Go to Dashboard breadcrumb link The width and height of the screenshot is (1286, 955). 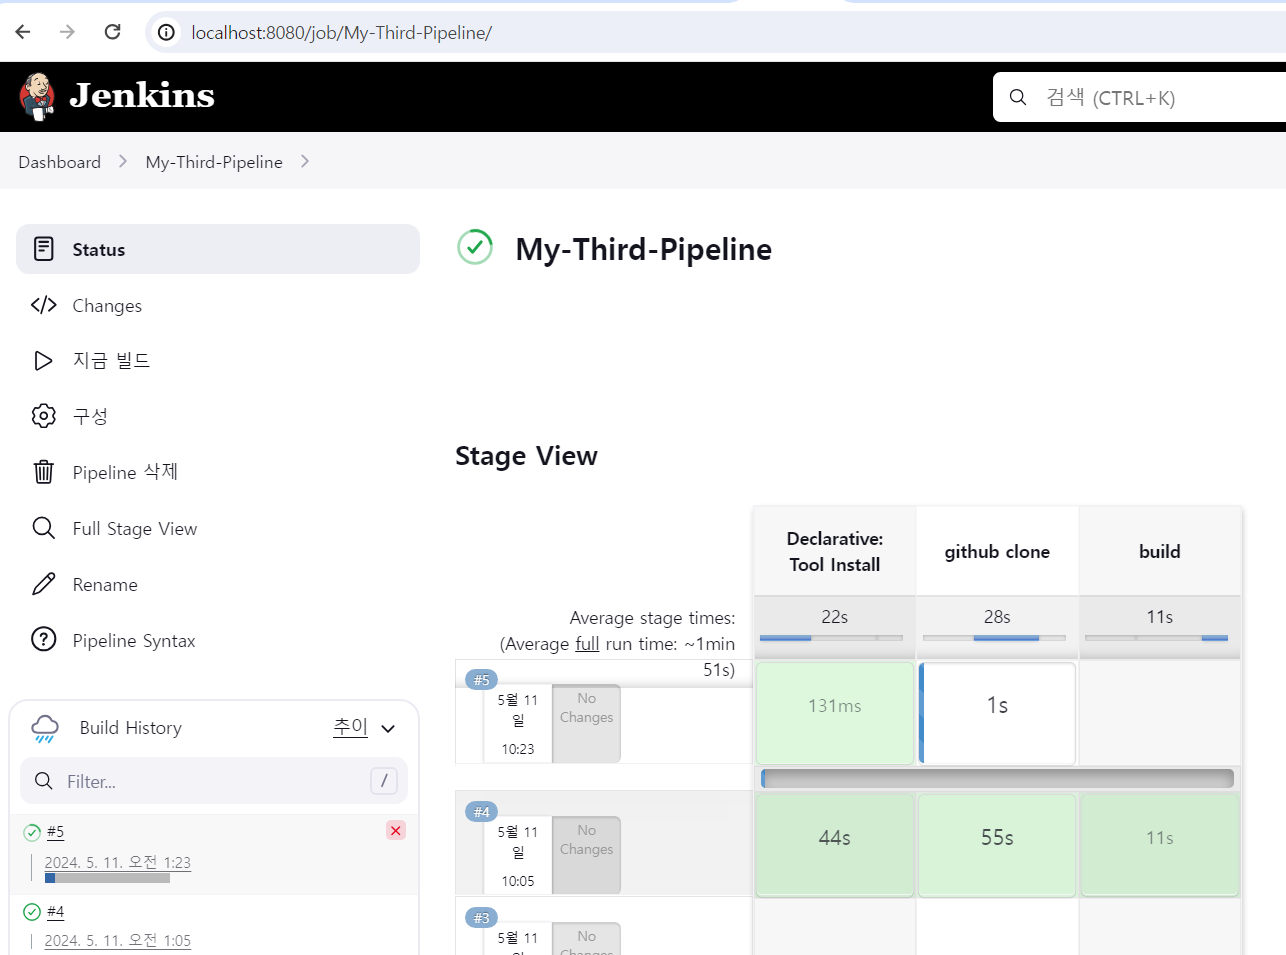coord(59,162)
